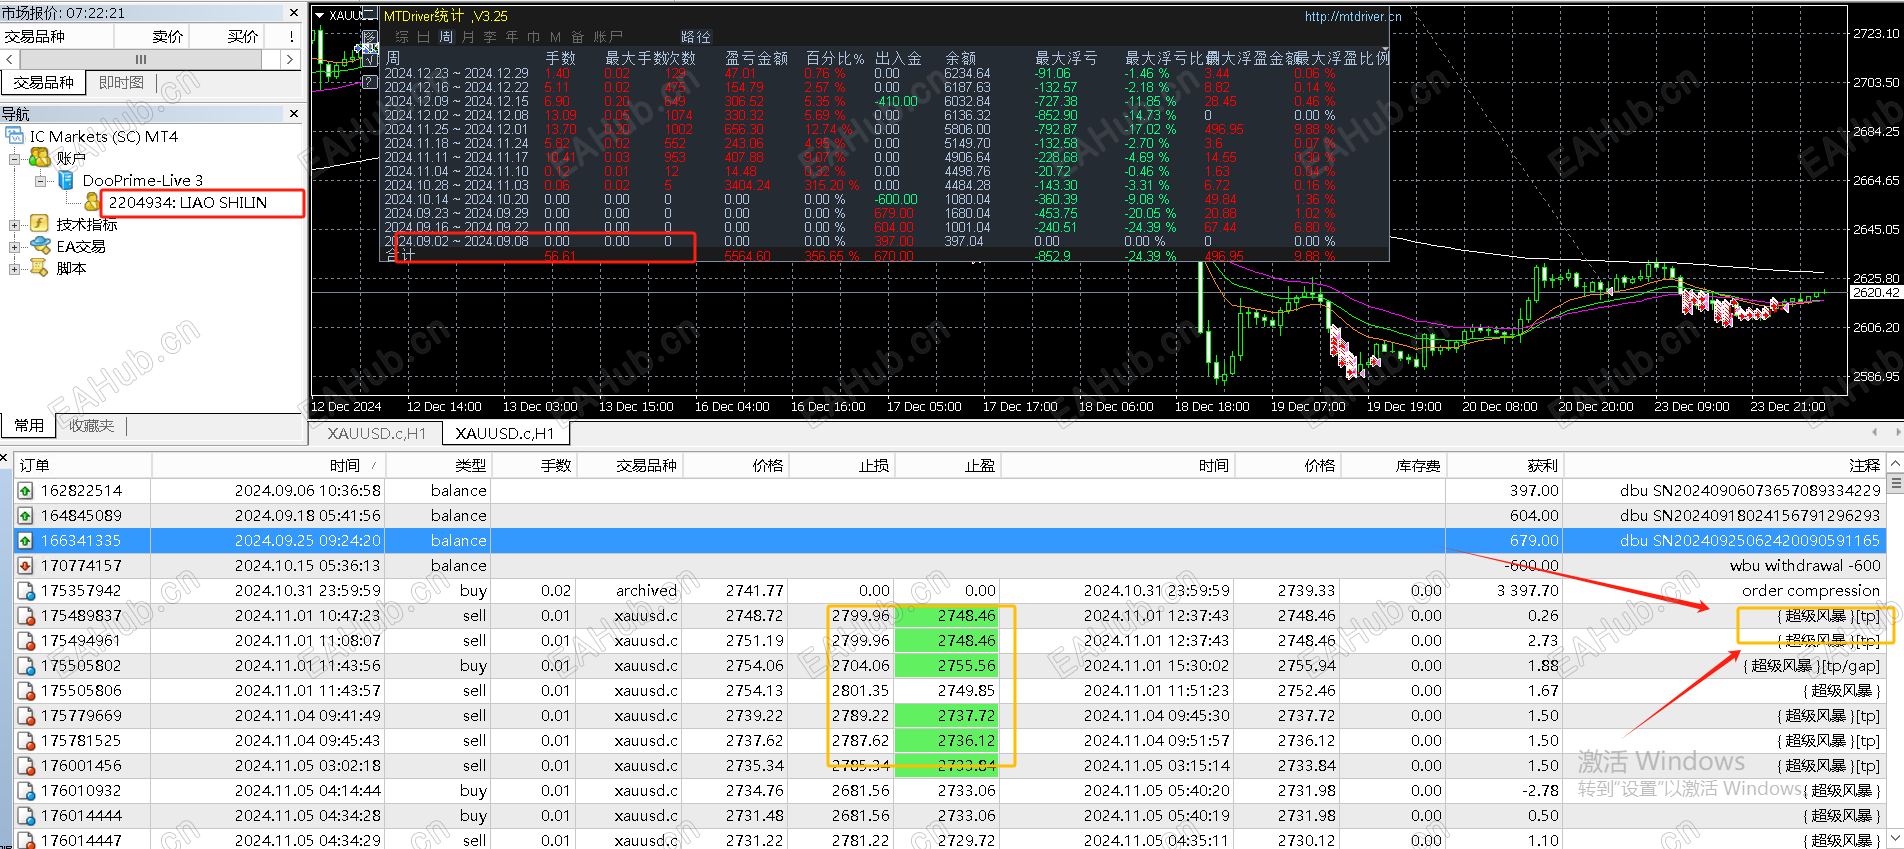Expand the 脚本 tree node

(15, 268)
